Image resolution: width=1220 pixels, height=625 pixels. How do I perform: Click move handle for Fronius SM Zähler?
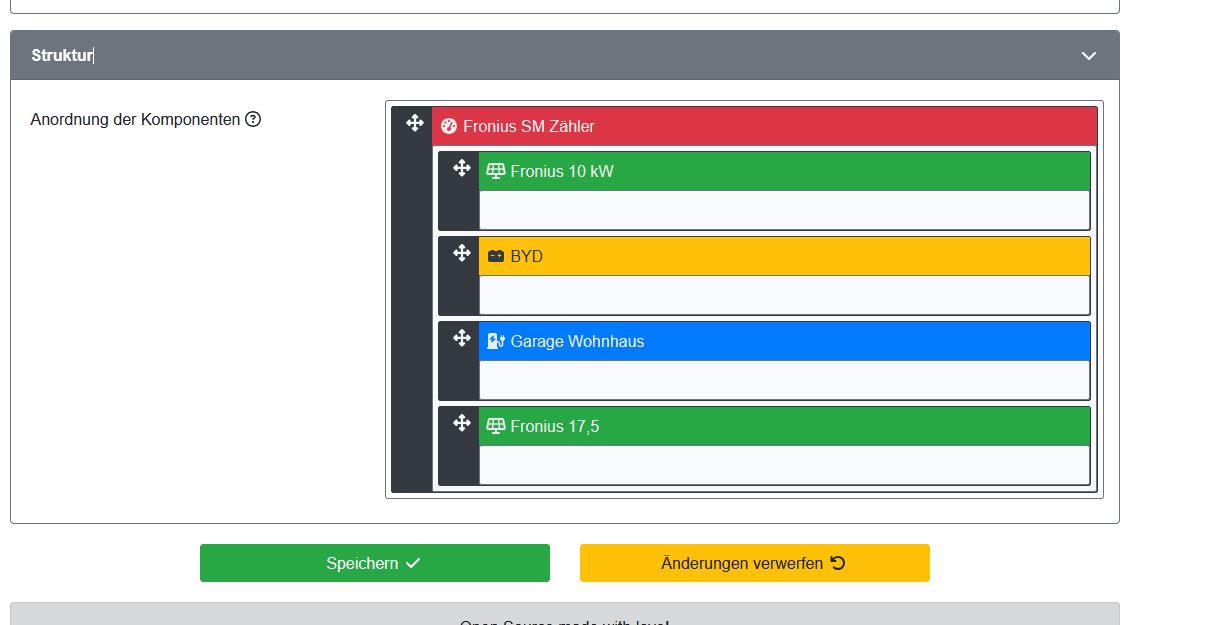tap(415, 123)
